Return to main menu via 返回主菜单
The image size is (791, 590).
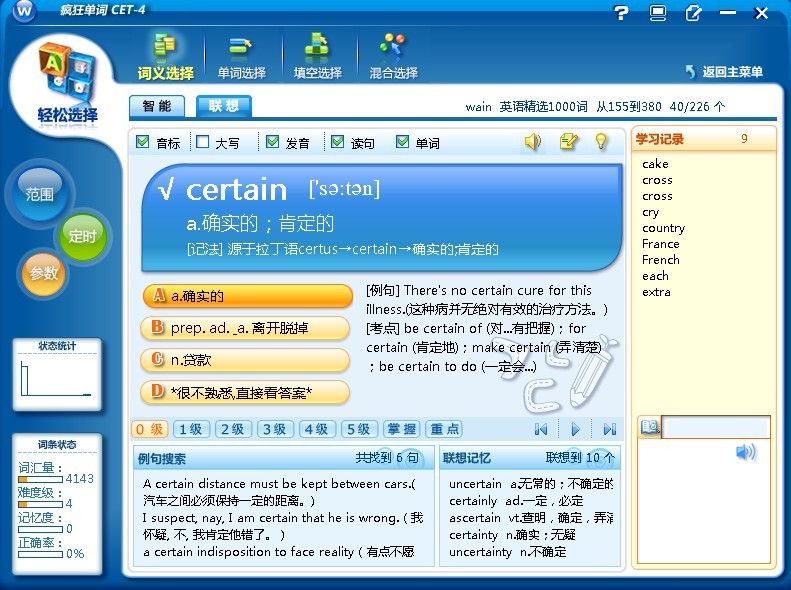724,72
